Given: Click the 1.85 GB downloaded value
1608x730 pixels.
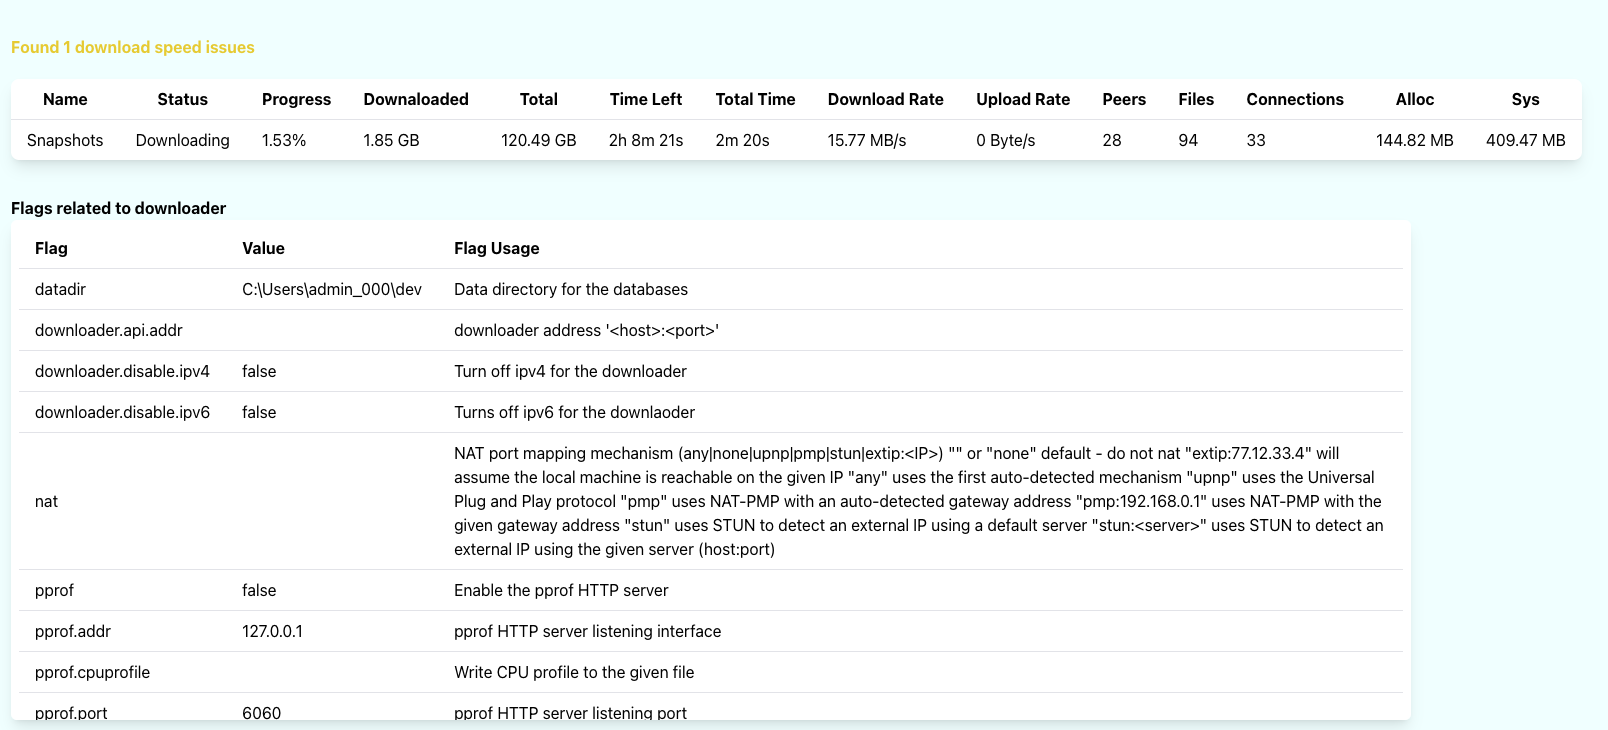Looking at the screenshot, I should (391, 140).
